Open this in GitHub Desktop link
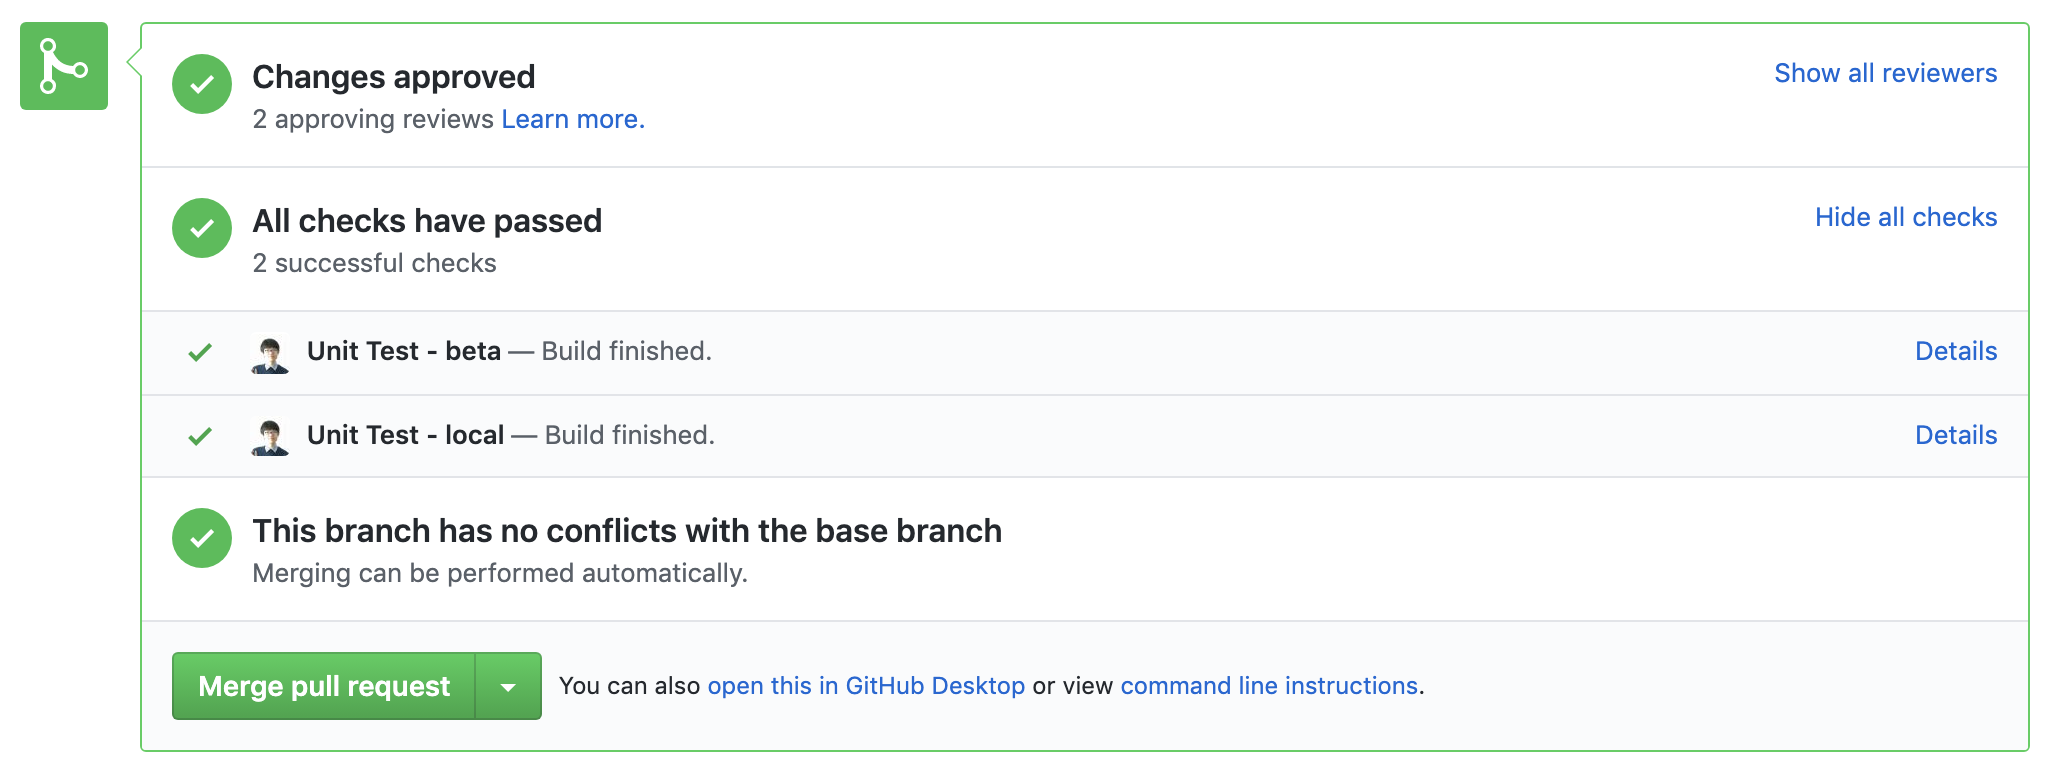Image resolution: width=2048 pixels, height=768 pixels. 866,686
